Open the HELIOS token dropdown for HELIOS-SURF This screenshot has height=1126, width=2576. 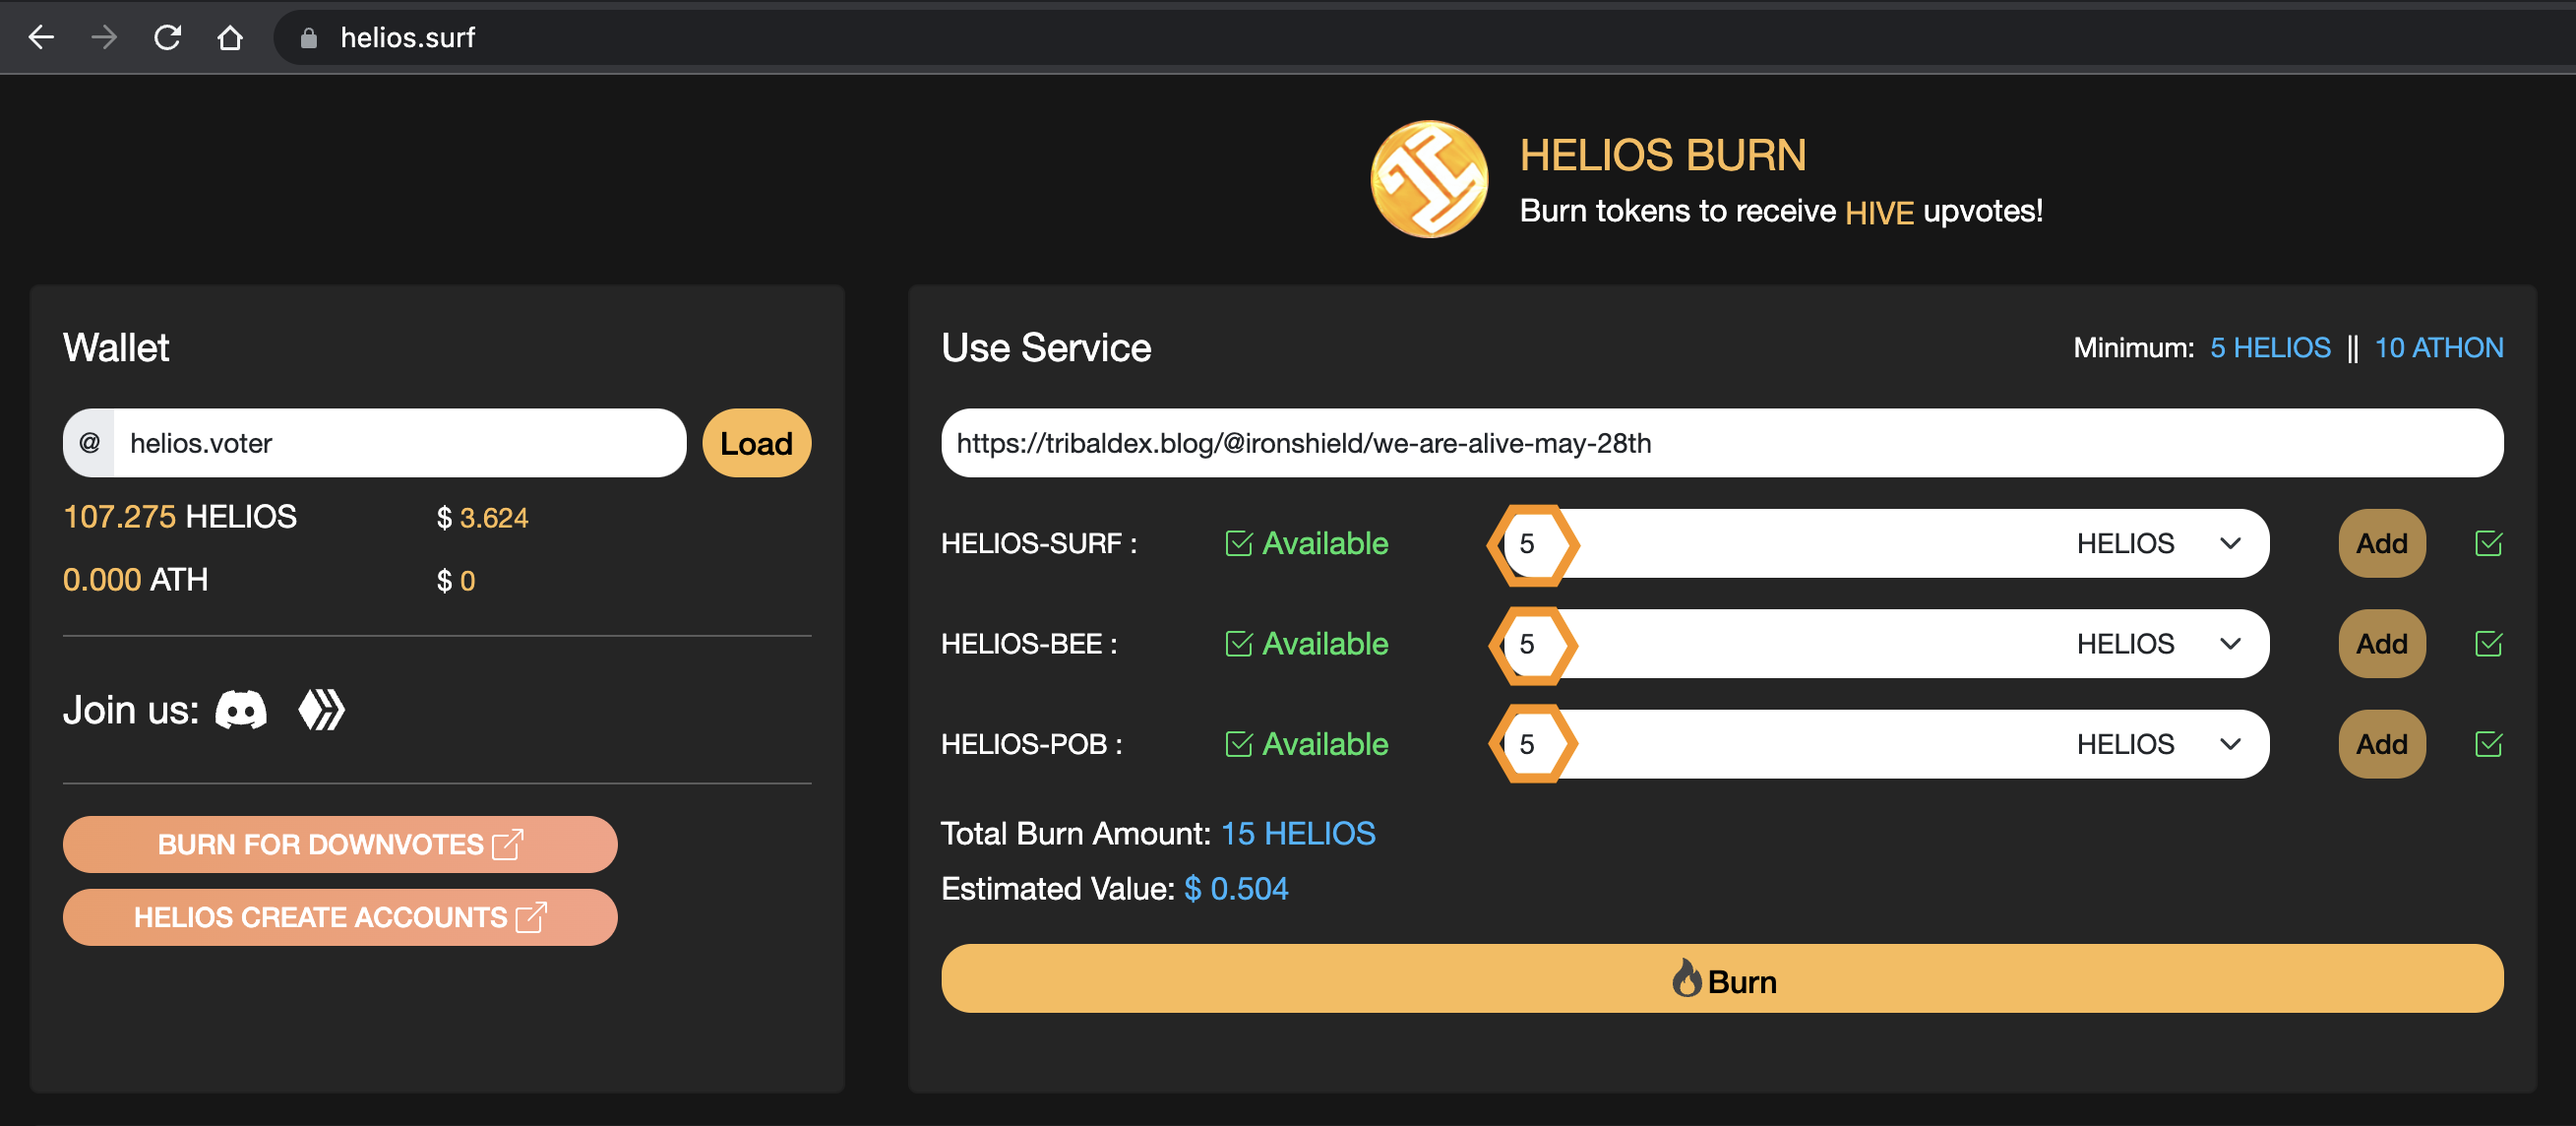pyautogui.click(x=2158, y=543)
